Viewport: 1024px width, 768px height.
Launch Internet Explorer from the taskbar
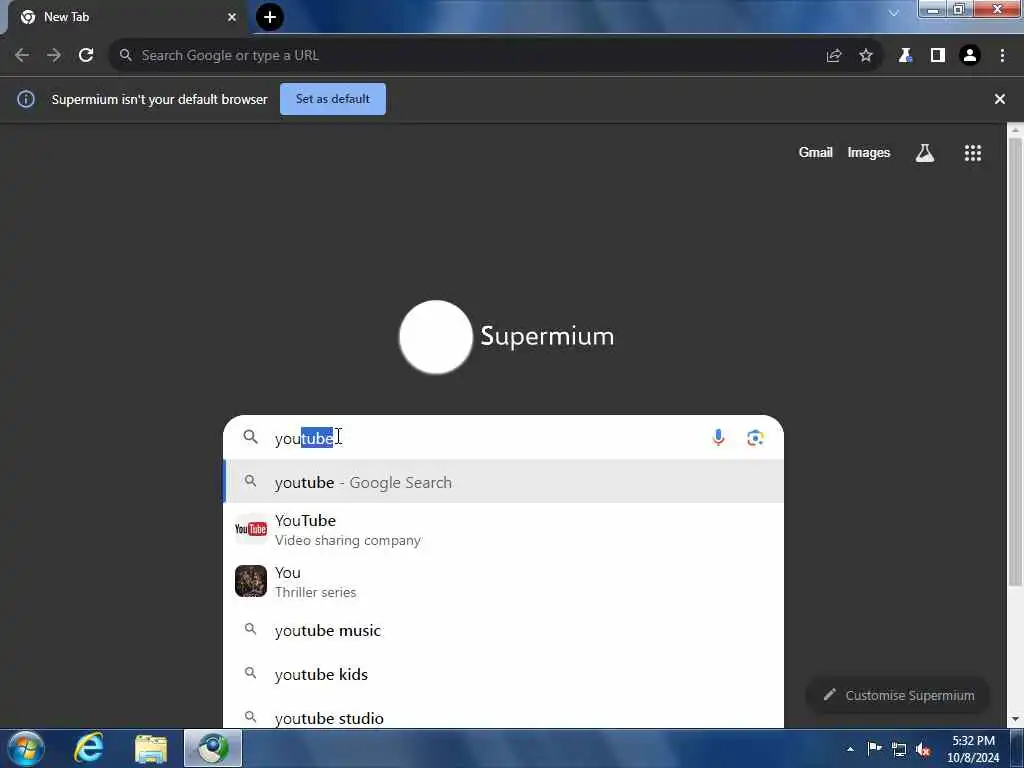88,748
